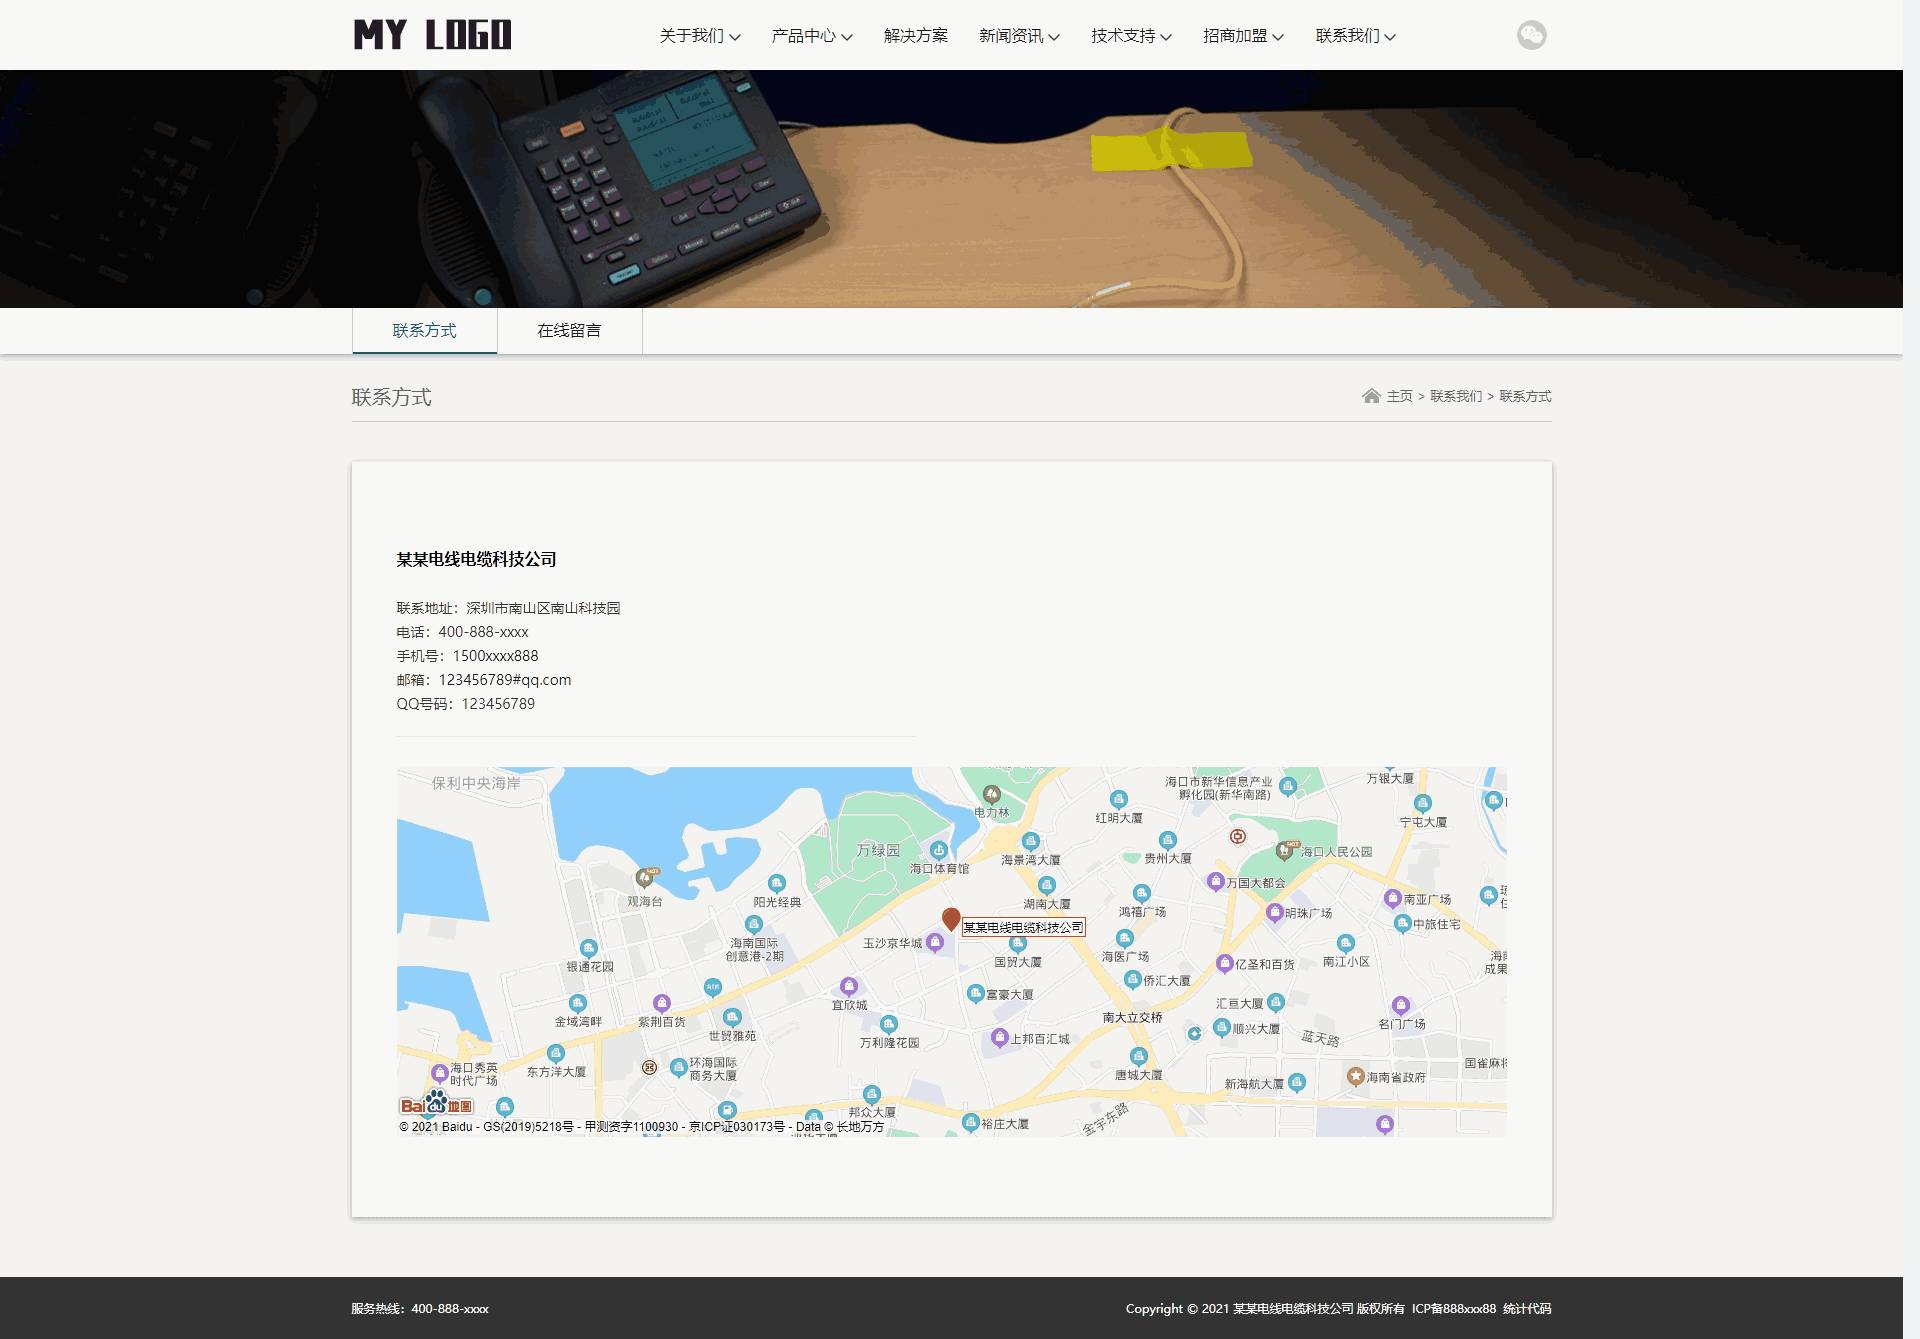Open 关于我们 menu item
Screen dimensions: 1920x1339
tap(691, 36)
